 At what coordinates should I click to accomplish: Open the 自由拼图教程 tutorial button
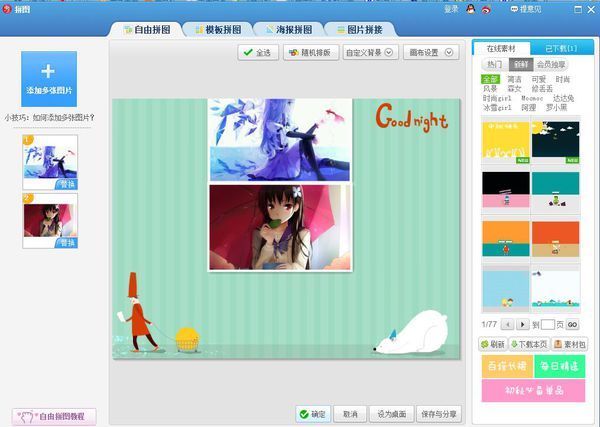[54, 416]
